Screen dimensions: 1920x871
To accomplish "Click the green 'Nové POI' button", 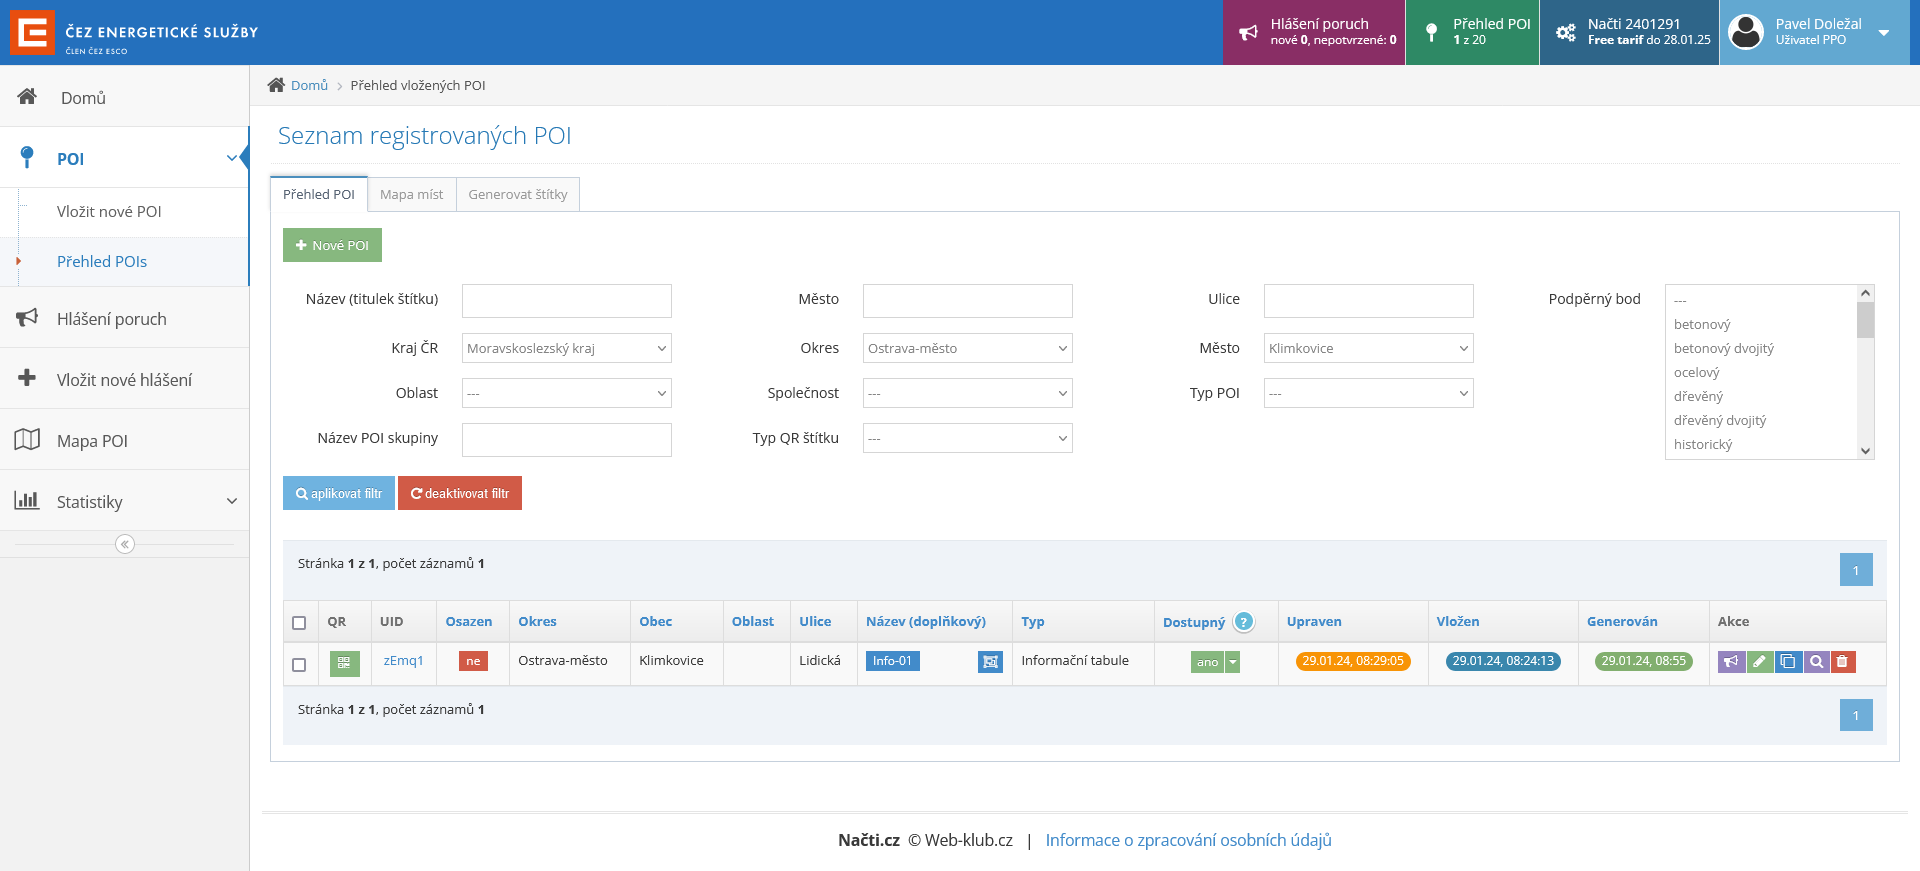I will 332,246.
